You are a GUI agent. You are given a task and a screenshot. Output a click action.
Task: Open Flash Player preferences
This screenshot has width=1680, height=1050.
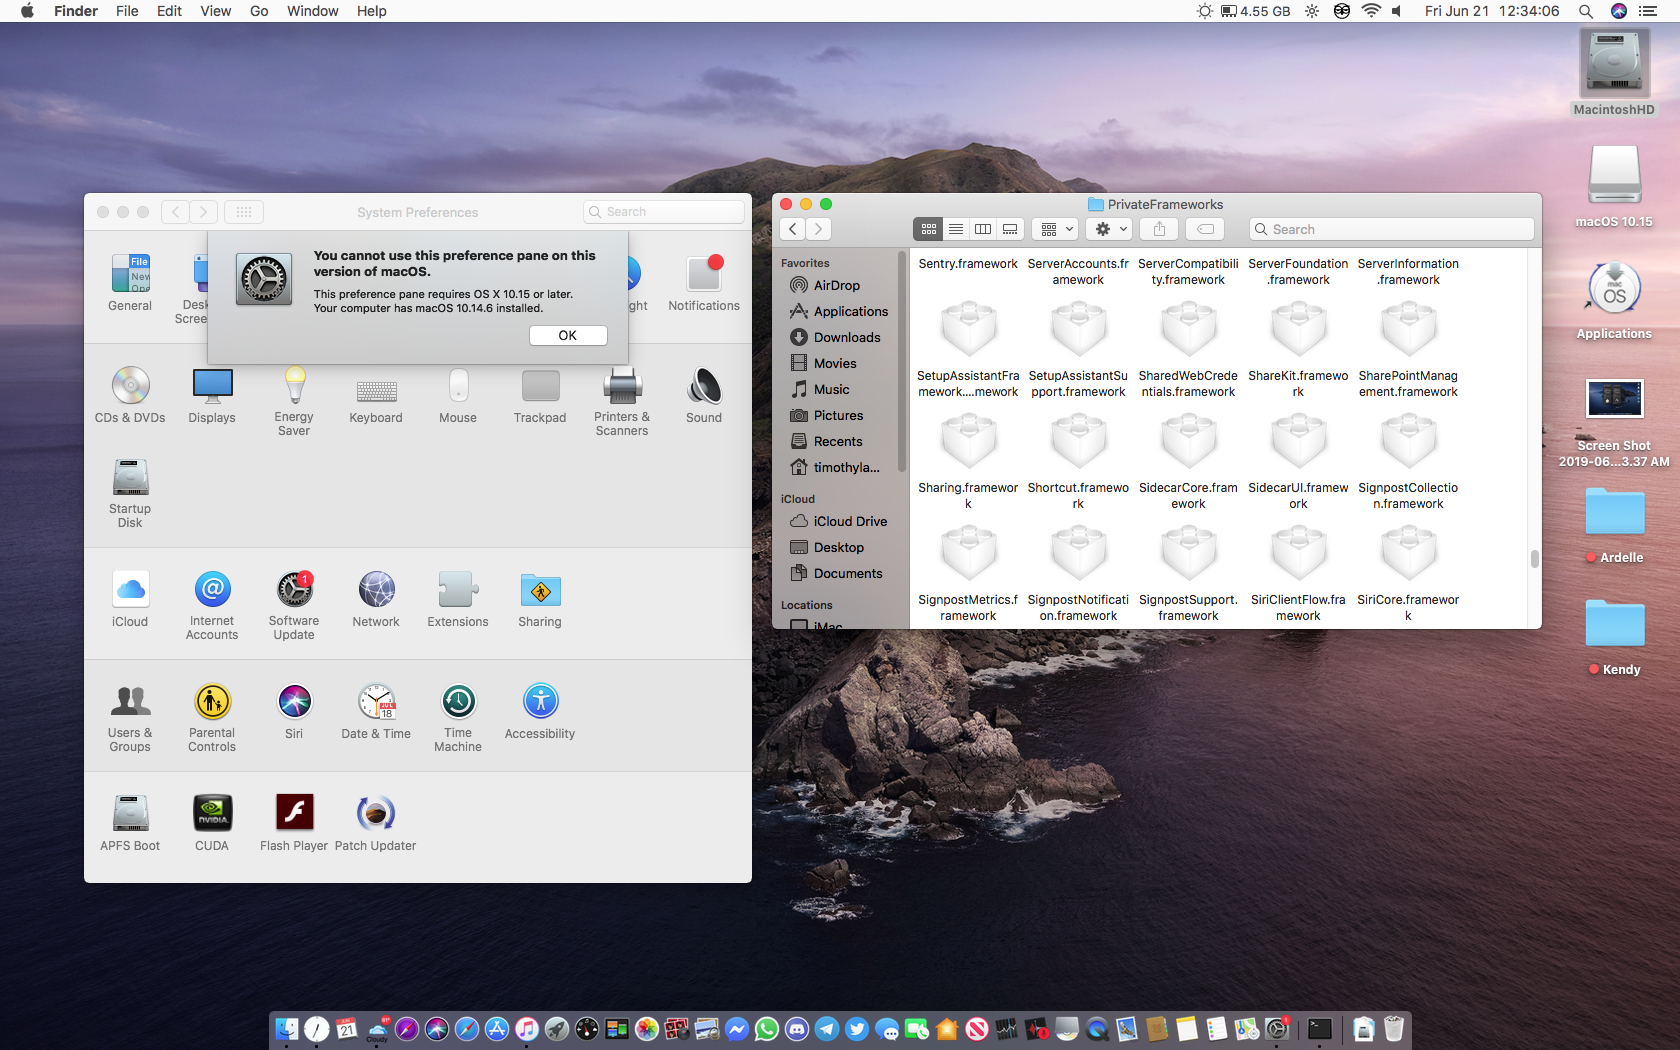(294, 823)
